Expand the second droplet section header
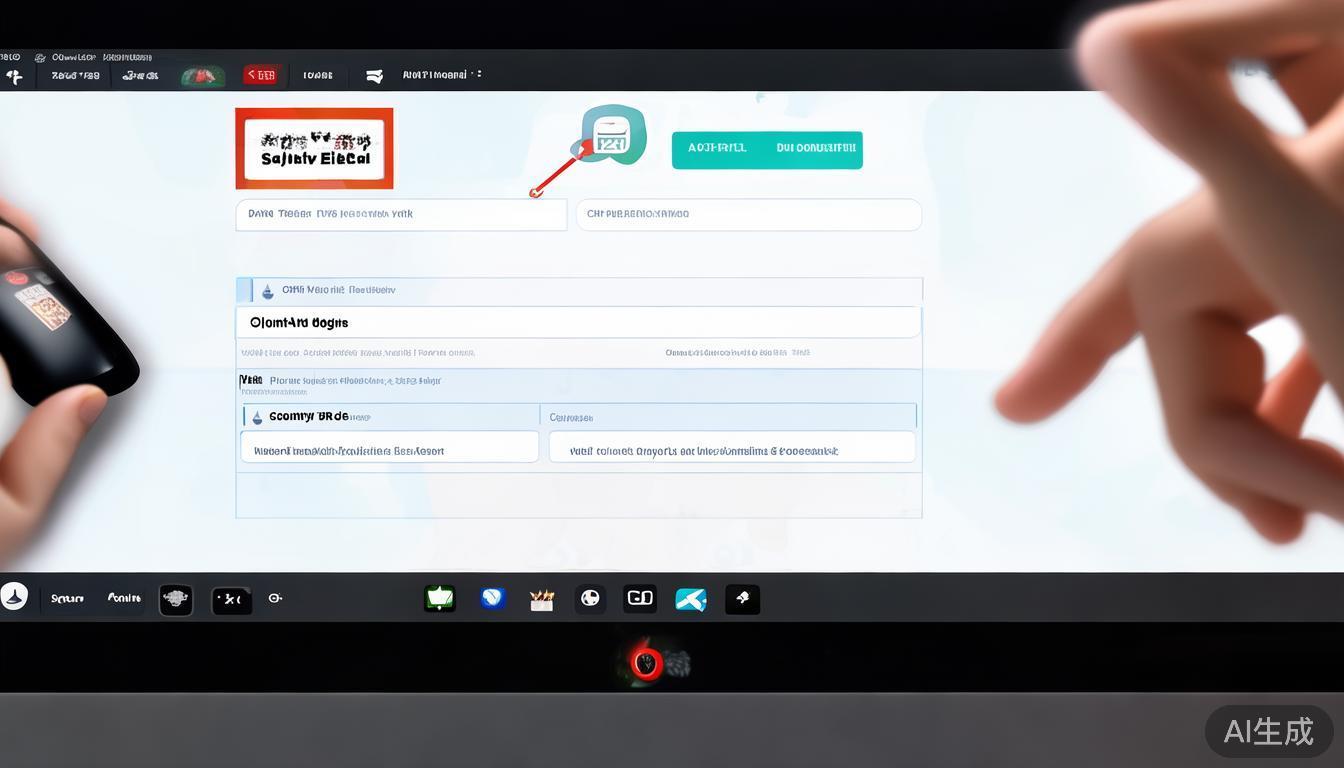The image size is (1344, 768). [x=257, y=417]
